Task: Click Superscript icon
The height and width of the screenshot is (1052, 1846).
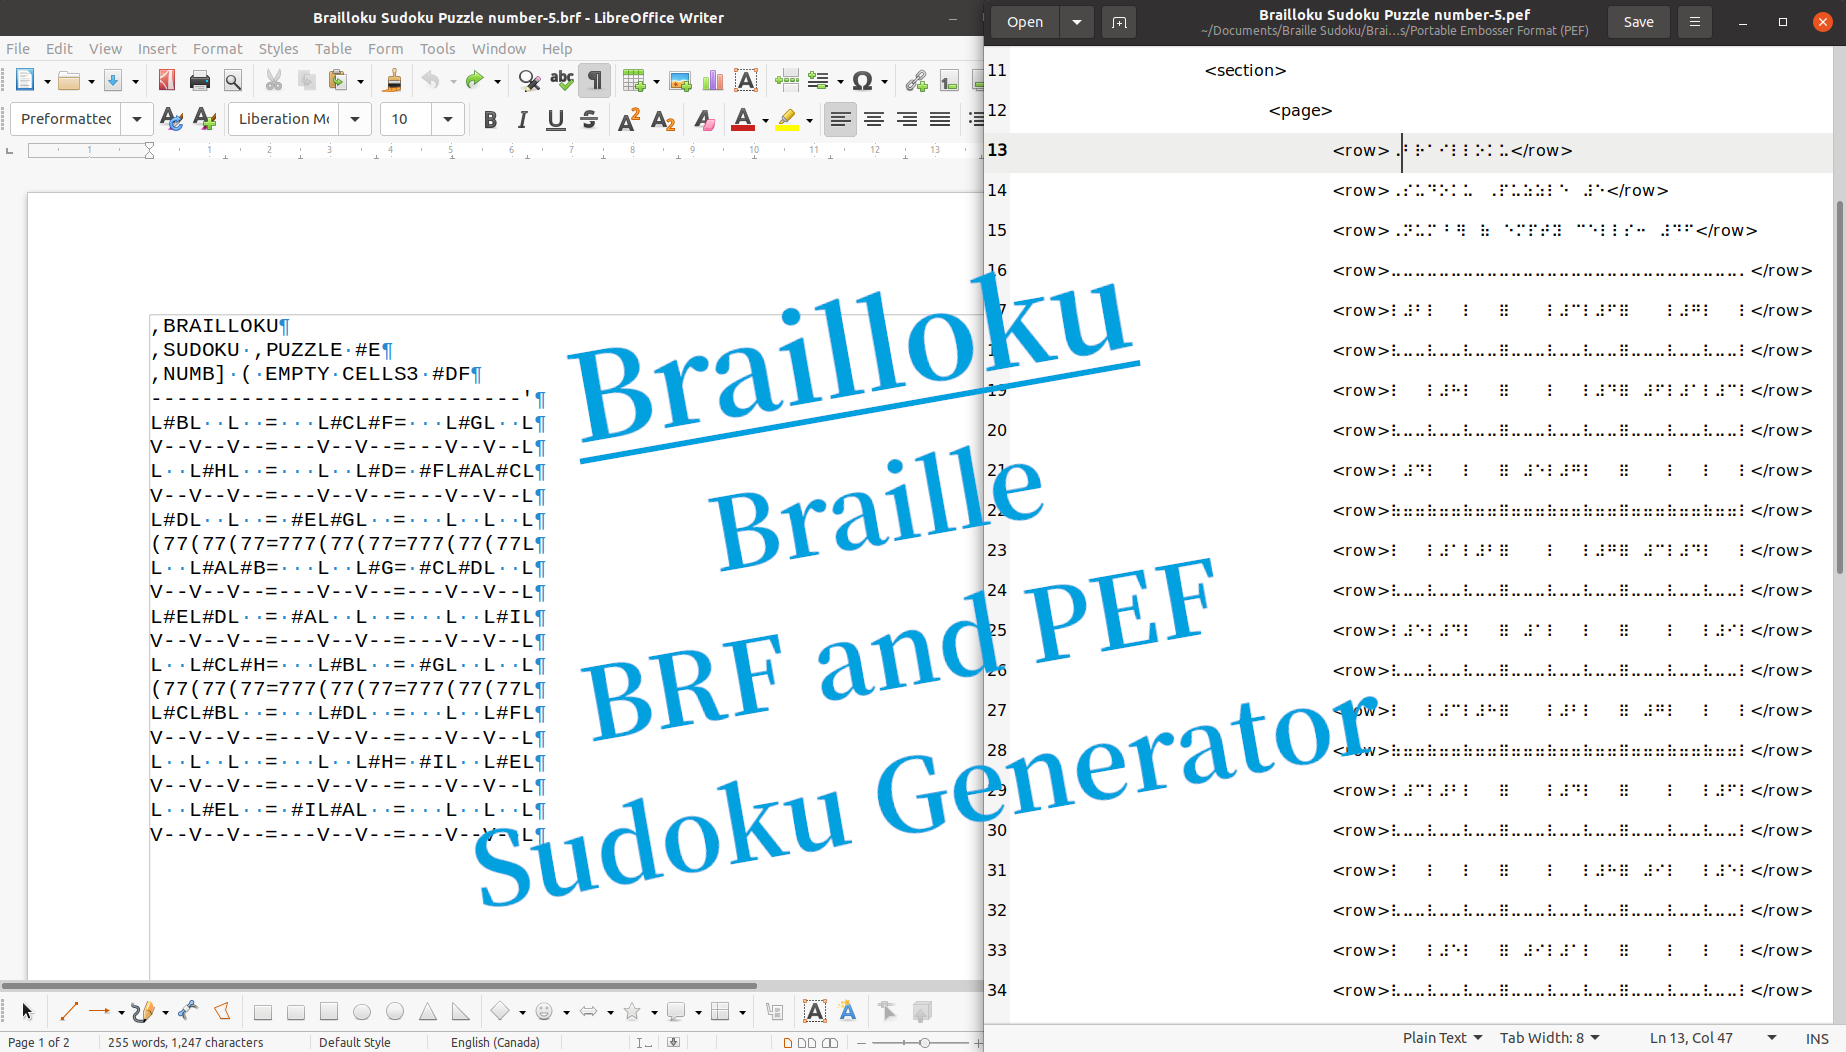Action: pos(629,120)
